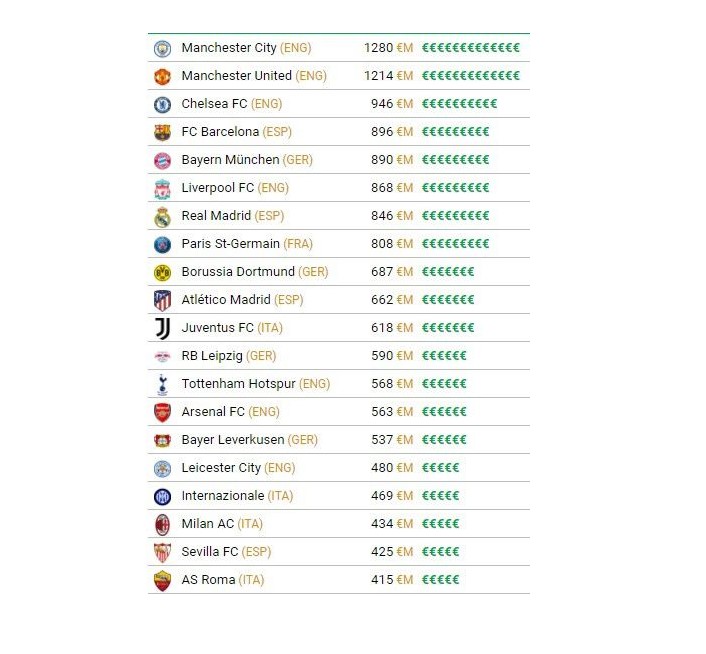This screenshot has height=654, width=706.
Task: Click the Paris St-Germain logo icon
Action: click(162, 244)
